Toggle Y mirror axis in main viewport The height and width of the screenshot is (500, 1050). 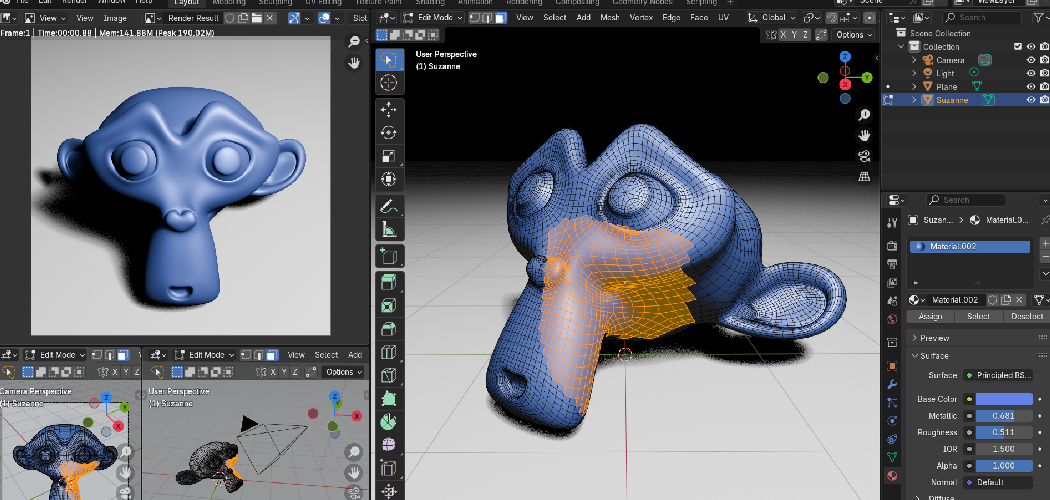pos(794,34)
